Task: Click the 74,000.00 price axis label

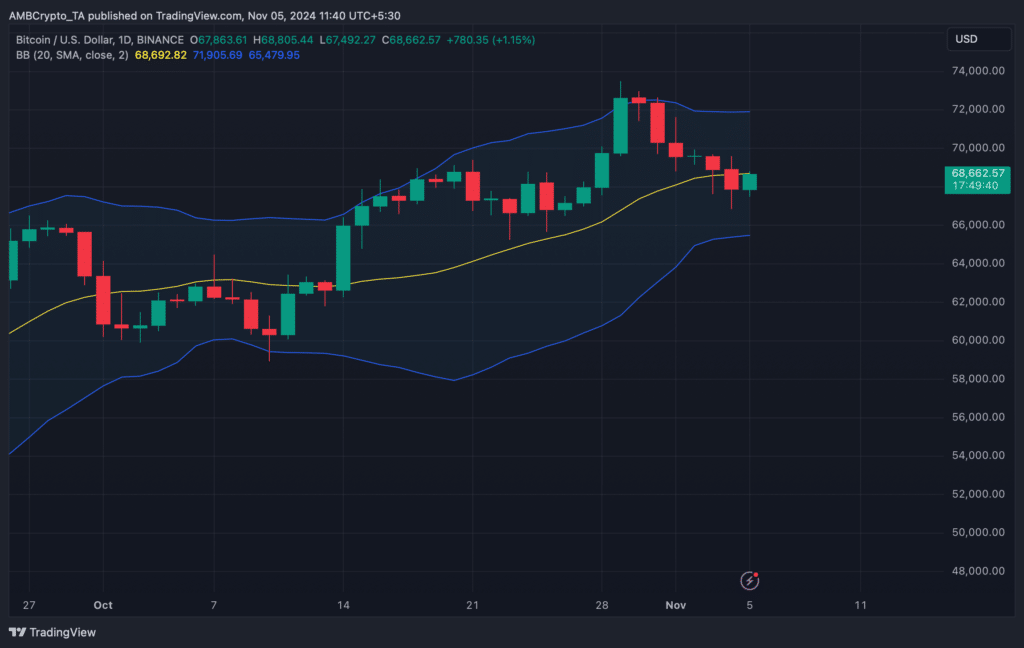Action: (978, 71)
